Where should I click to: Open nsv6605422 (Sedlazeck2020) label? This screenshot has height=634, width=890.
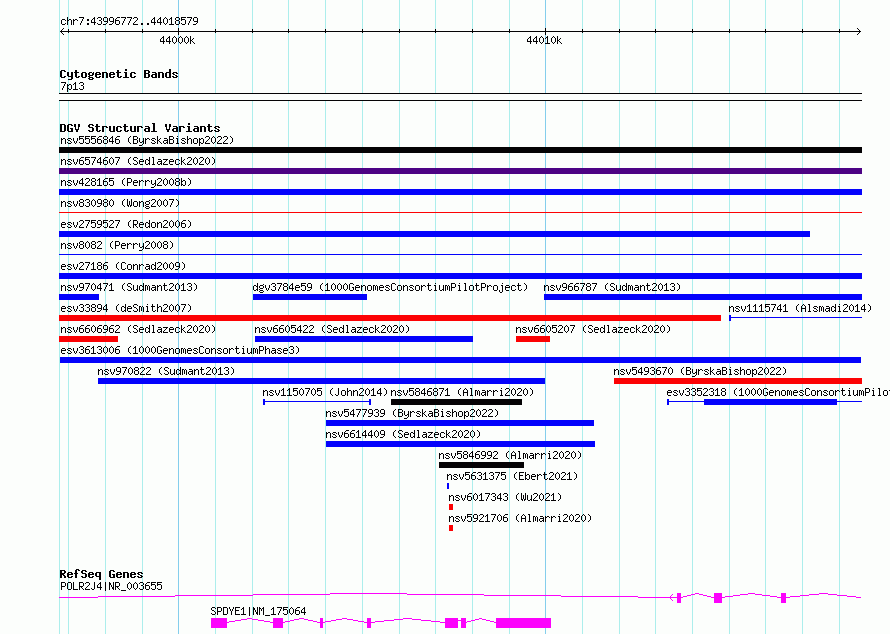332,329
